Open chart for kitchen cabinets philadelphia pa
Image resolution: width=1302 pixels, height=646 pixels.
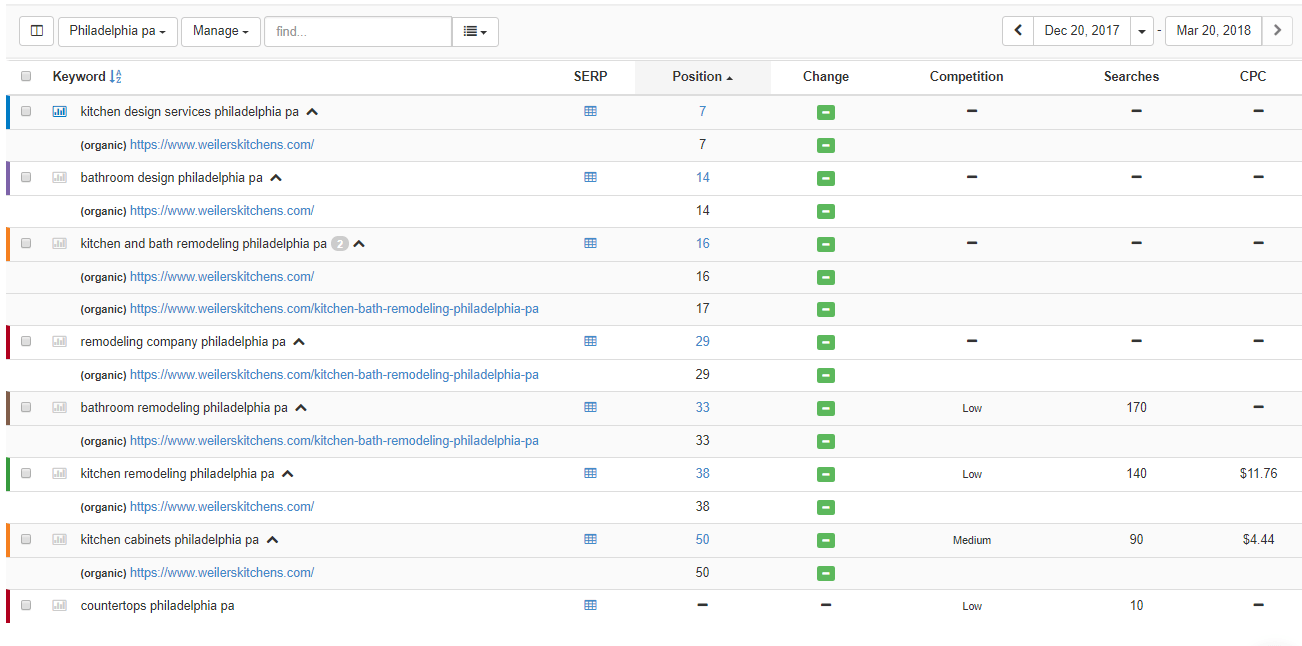click(x=60, y=540)
